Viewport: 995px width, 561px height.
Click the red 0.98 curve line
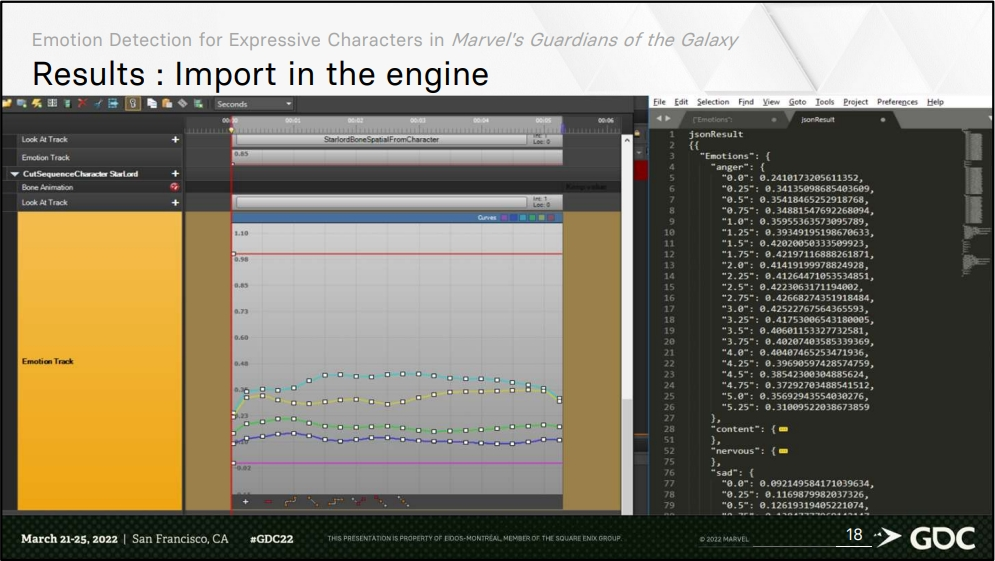(x=397, y=254)
